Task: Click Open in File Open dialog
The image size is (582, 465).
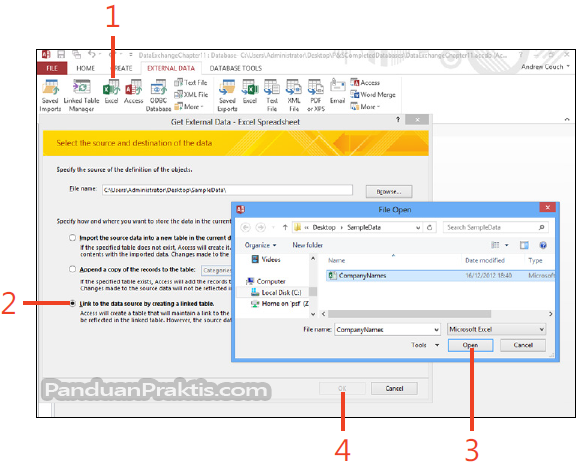Action: (470, 345)
